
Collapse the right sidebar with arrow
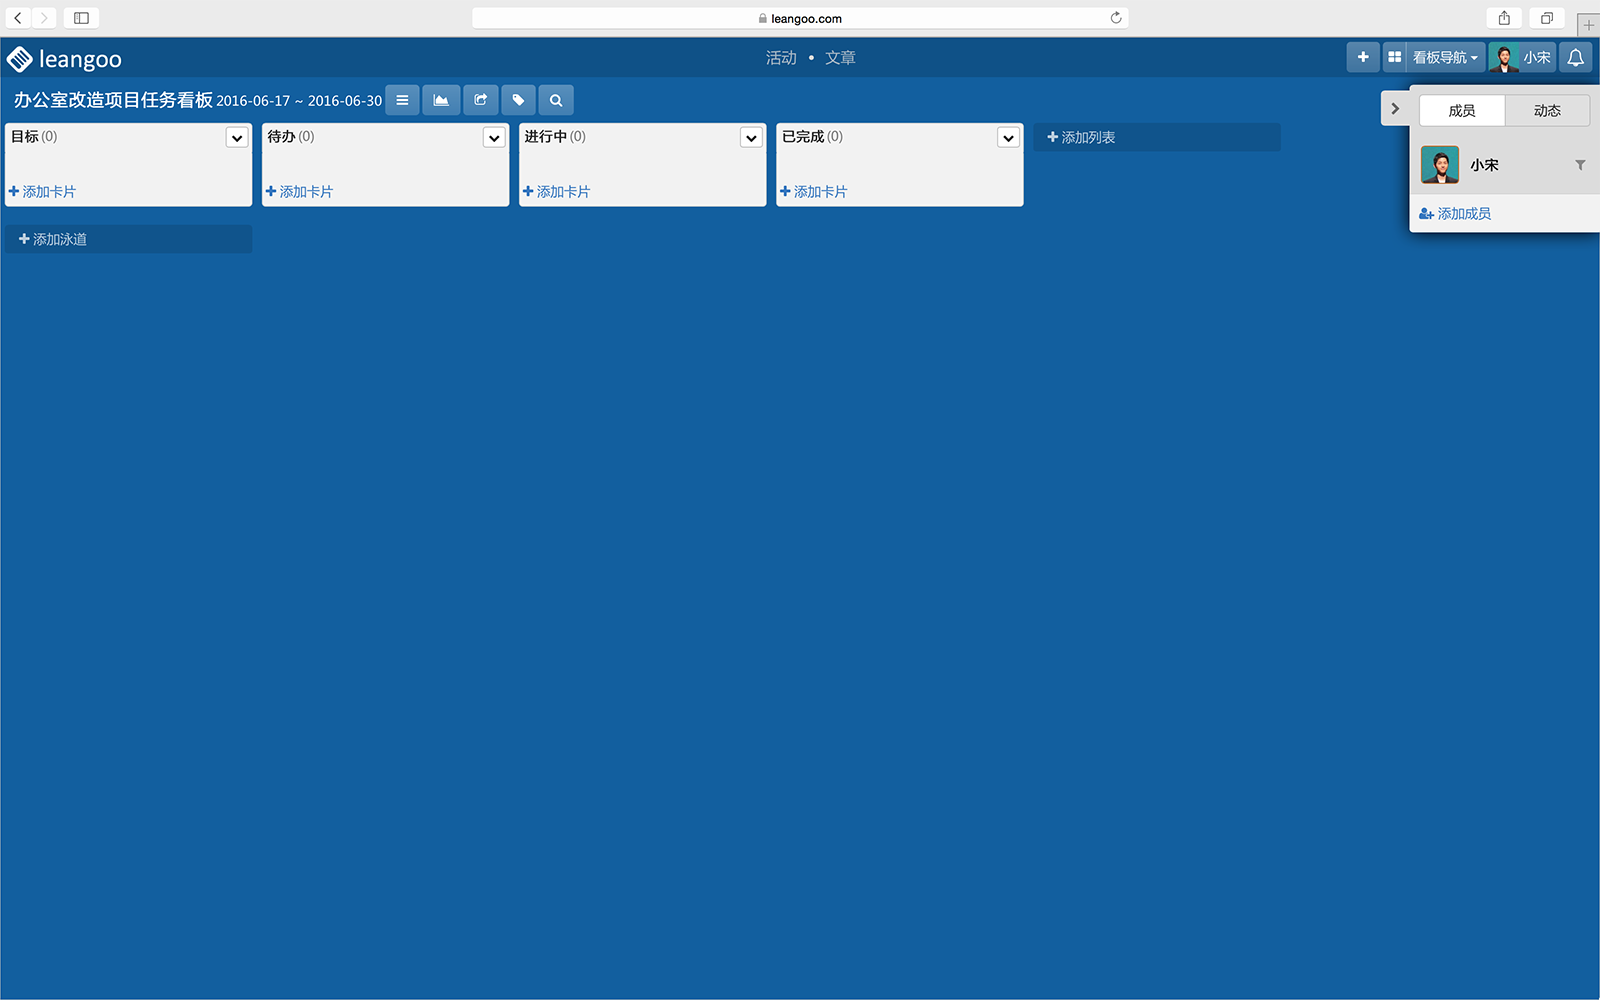click(x=1395, y=108)
